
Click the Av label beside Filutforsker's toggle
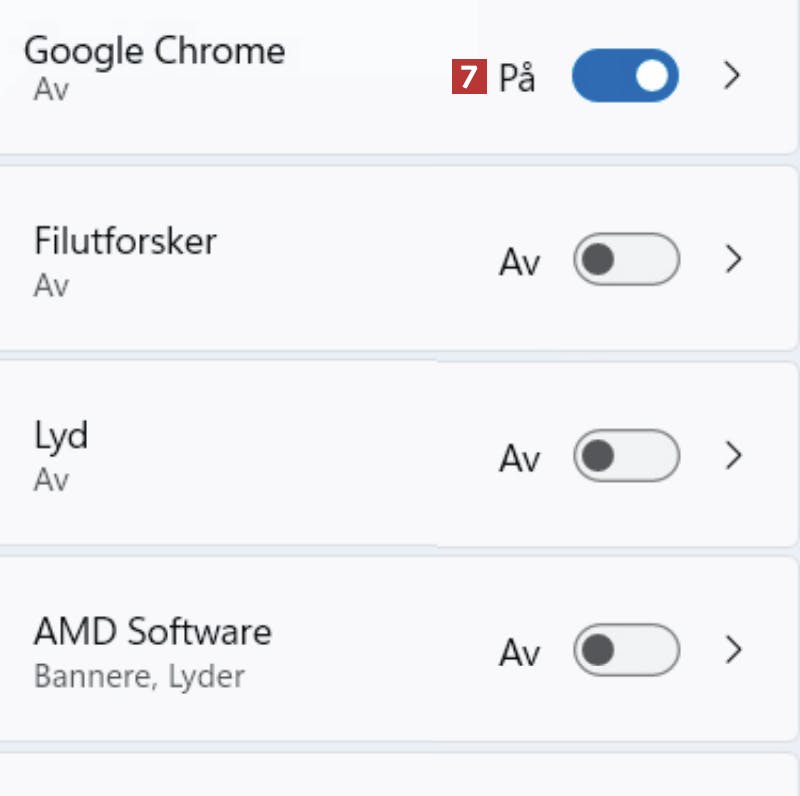point(519,262)
